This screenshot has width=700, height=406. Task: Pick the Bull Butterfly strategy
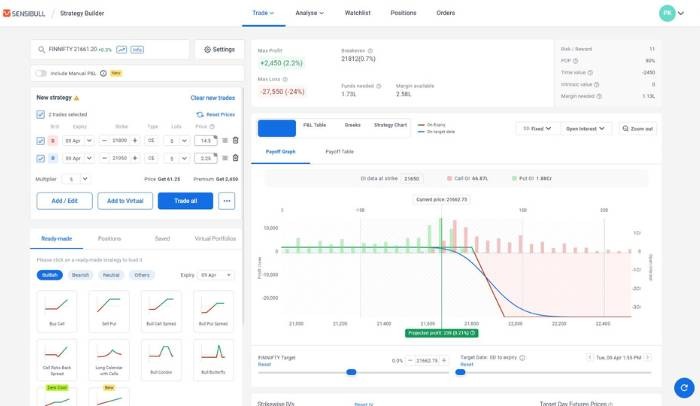pyautogui.click(x=214, y=358)
